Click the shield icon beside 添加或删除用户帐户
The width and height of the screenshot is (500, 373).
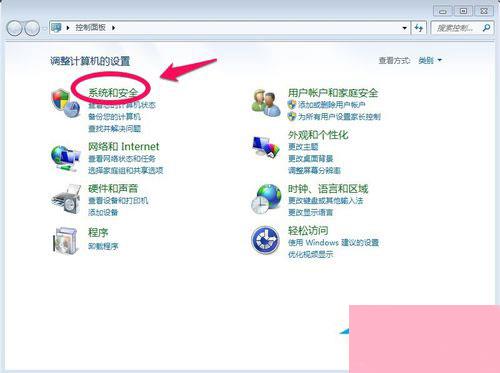(x=292, y=105)
